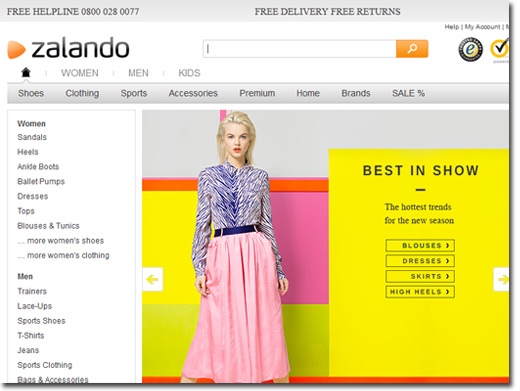The height and width of the screenshot is (391, 520).
Task: Open Sports Shoes in the sidebar
Action: [x=41, y=321]
